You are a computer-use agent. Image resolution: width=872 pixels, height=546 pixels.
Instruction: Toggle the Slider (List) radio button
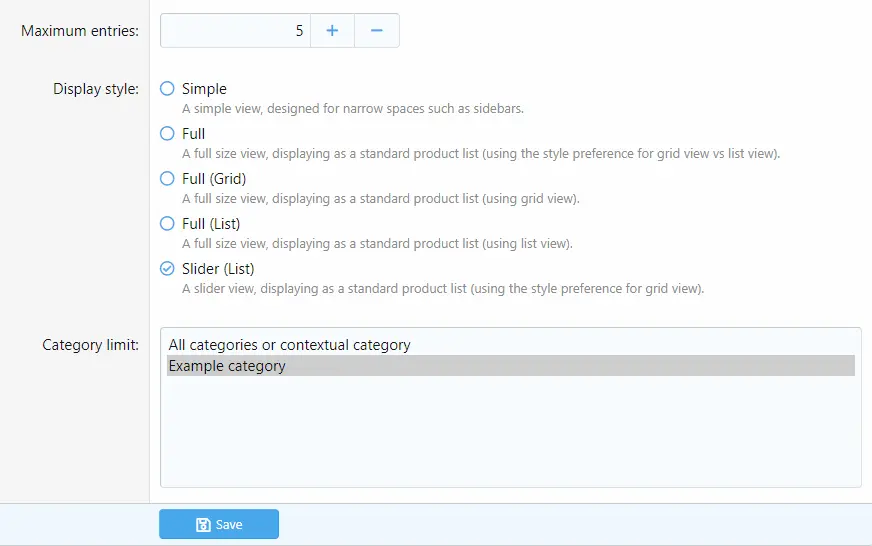[168, 269]
